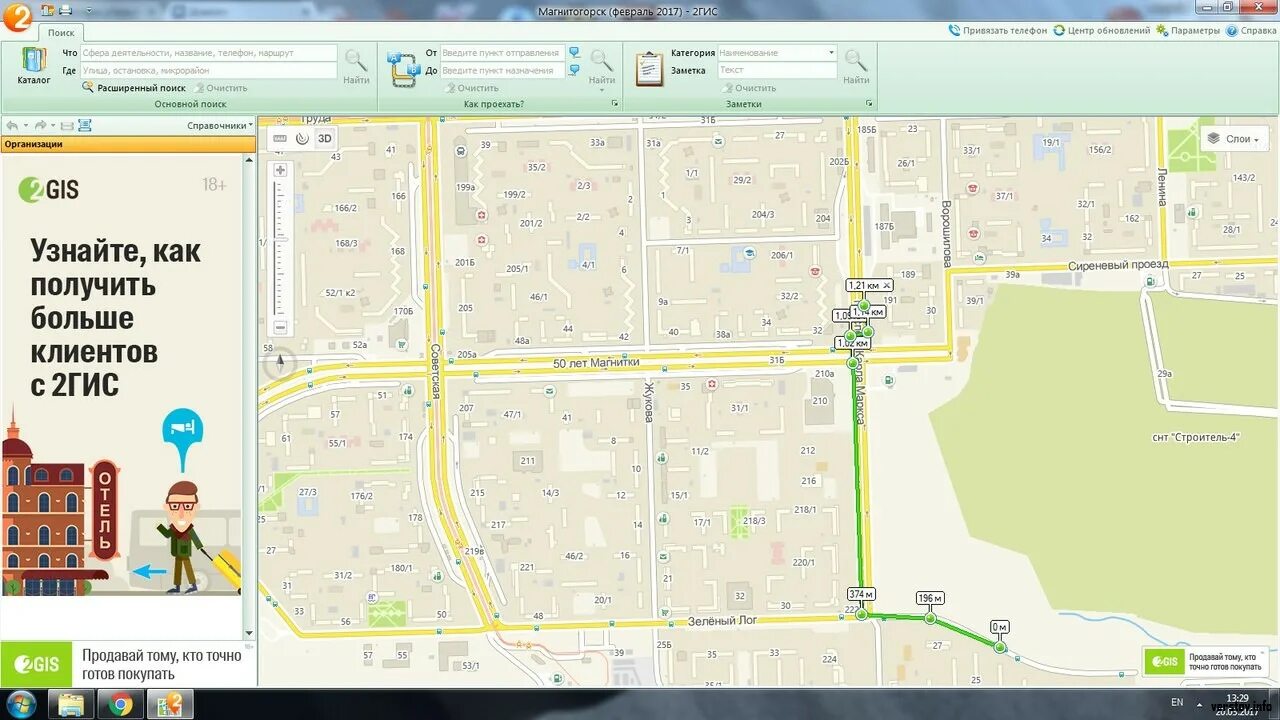
Task: Focus the От departure point field
Action: point(502,52)
